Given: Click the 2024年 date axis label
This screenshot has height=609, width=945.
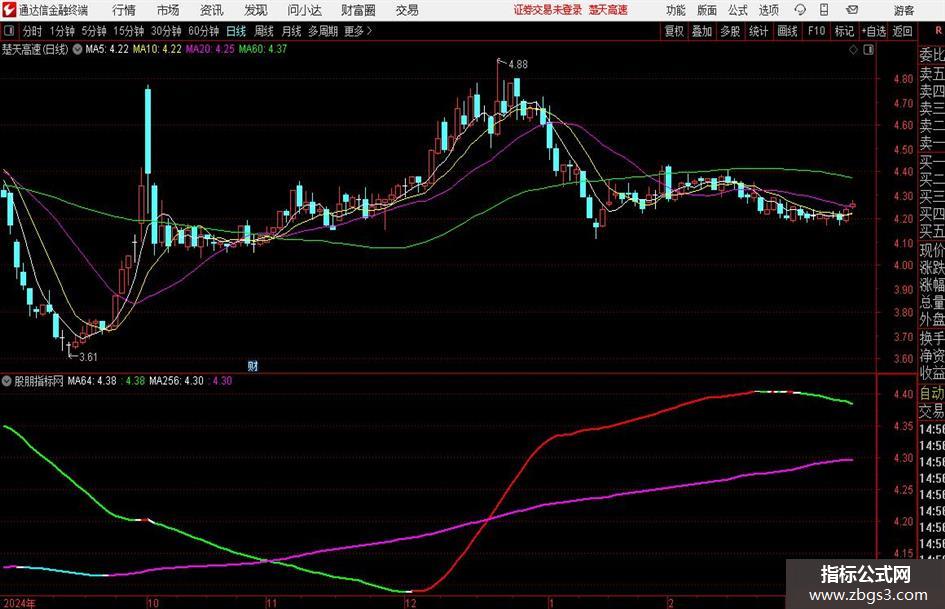Looking at the screenshot, I should pyautogui.click(x=19, y=603).
